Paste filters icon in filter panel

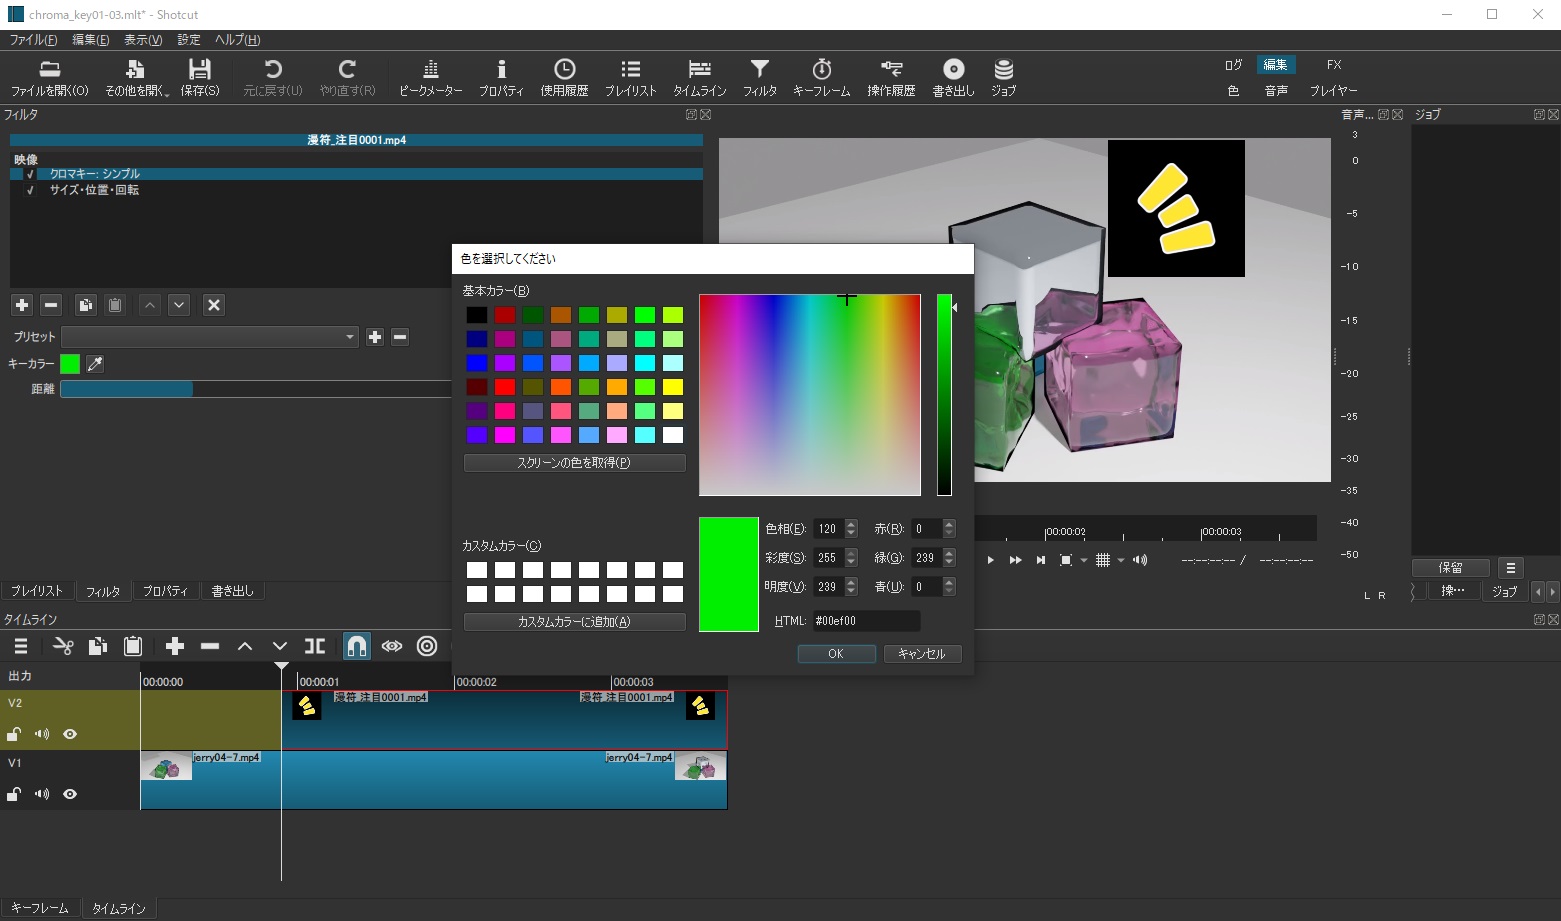[115, 305]
